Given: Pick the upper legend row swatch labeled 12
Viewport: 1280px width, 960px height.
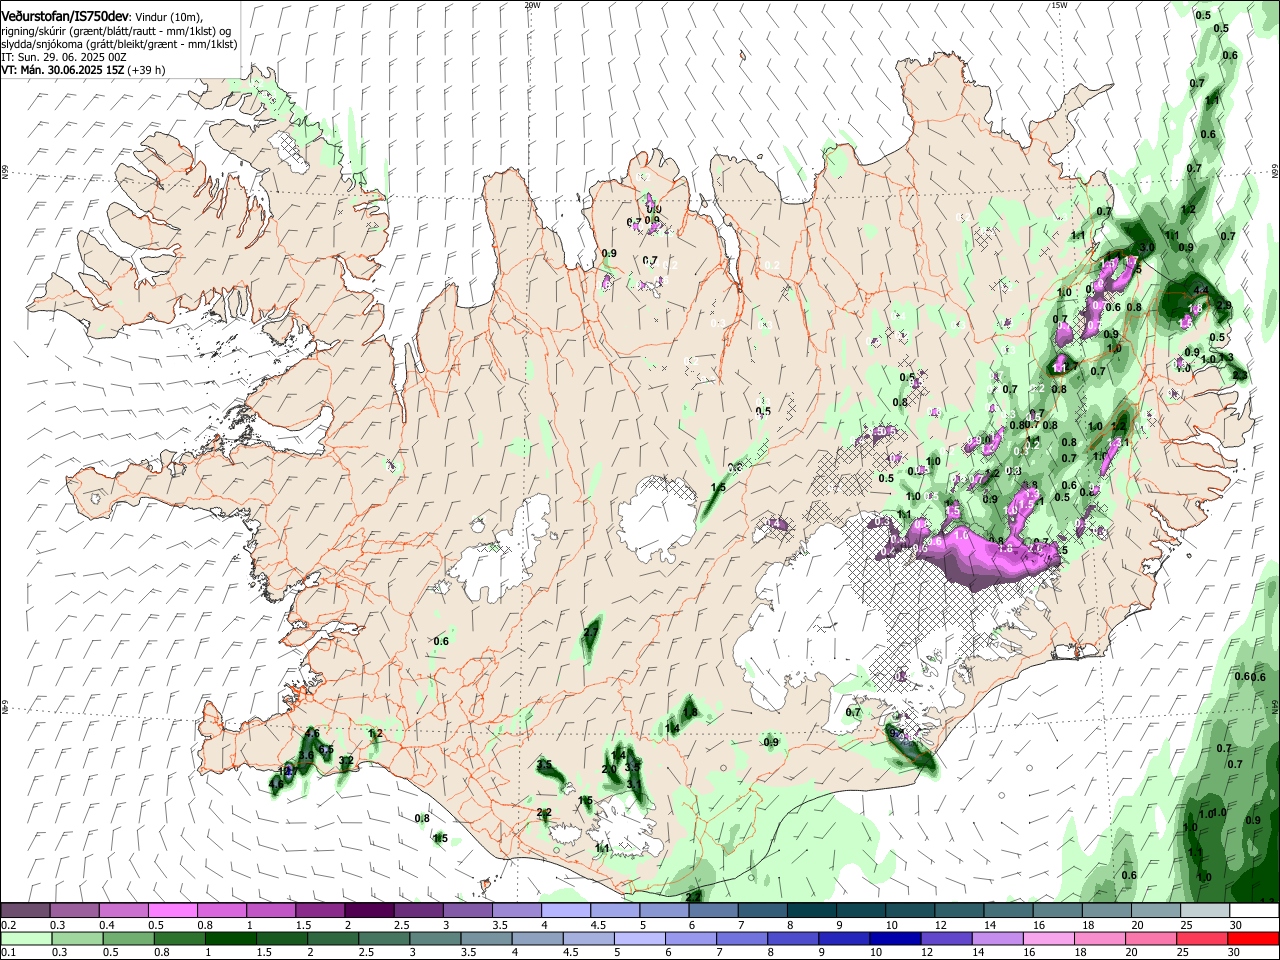Looking at the screenshot, I should [x=958, y=911].
